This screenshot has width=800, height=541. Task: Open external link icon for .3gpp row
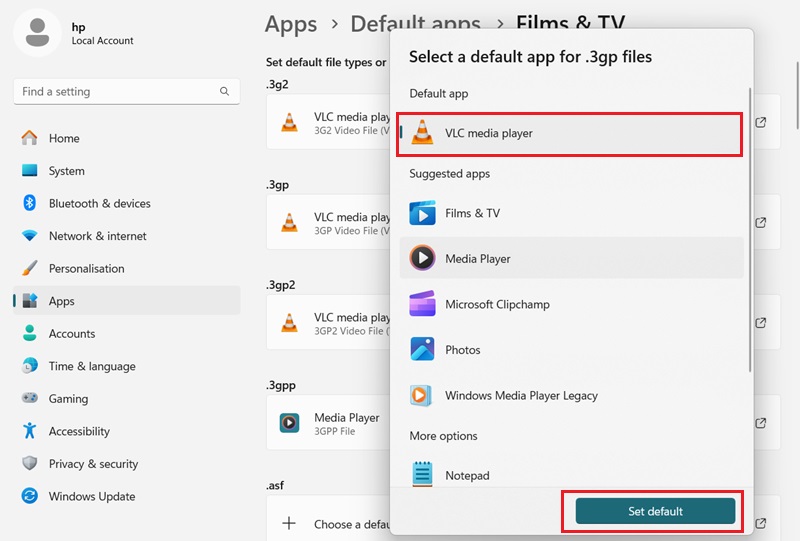[x=761, y=423]
